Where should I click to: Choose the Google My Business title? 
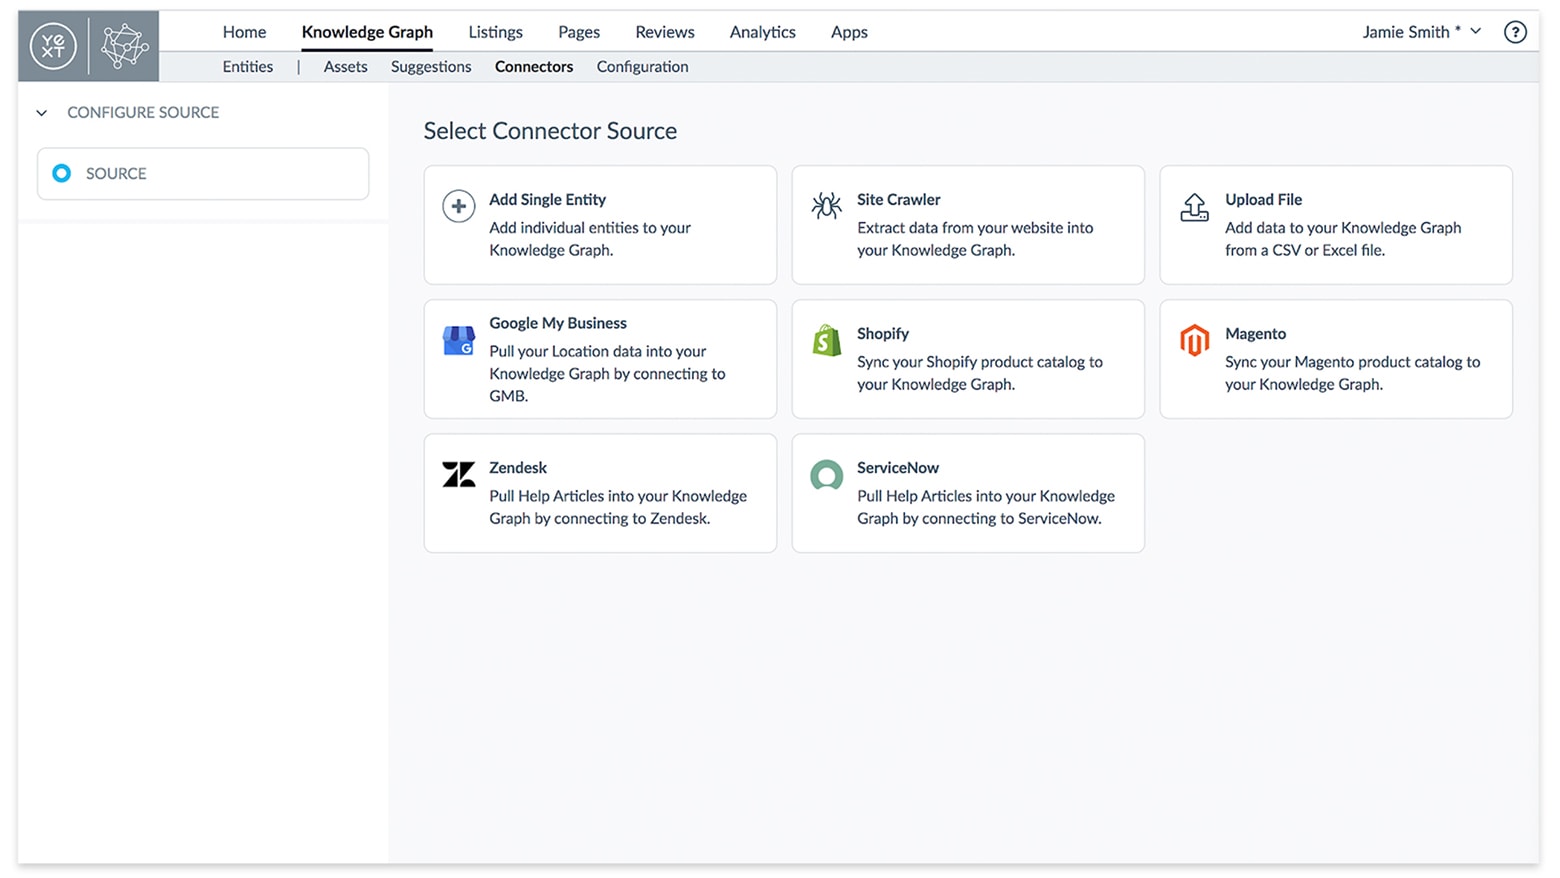click(558, 323)
